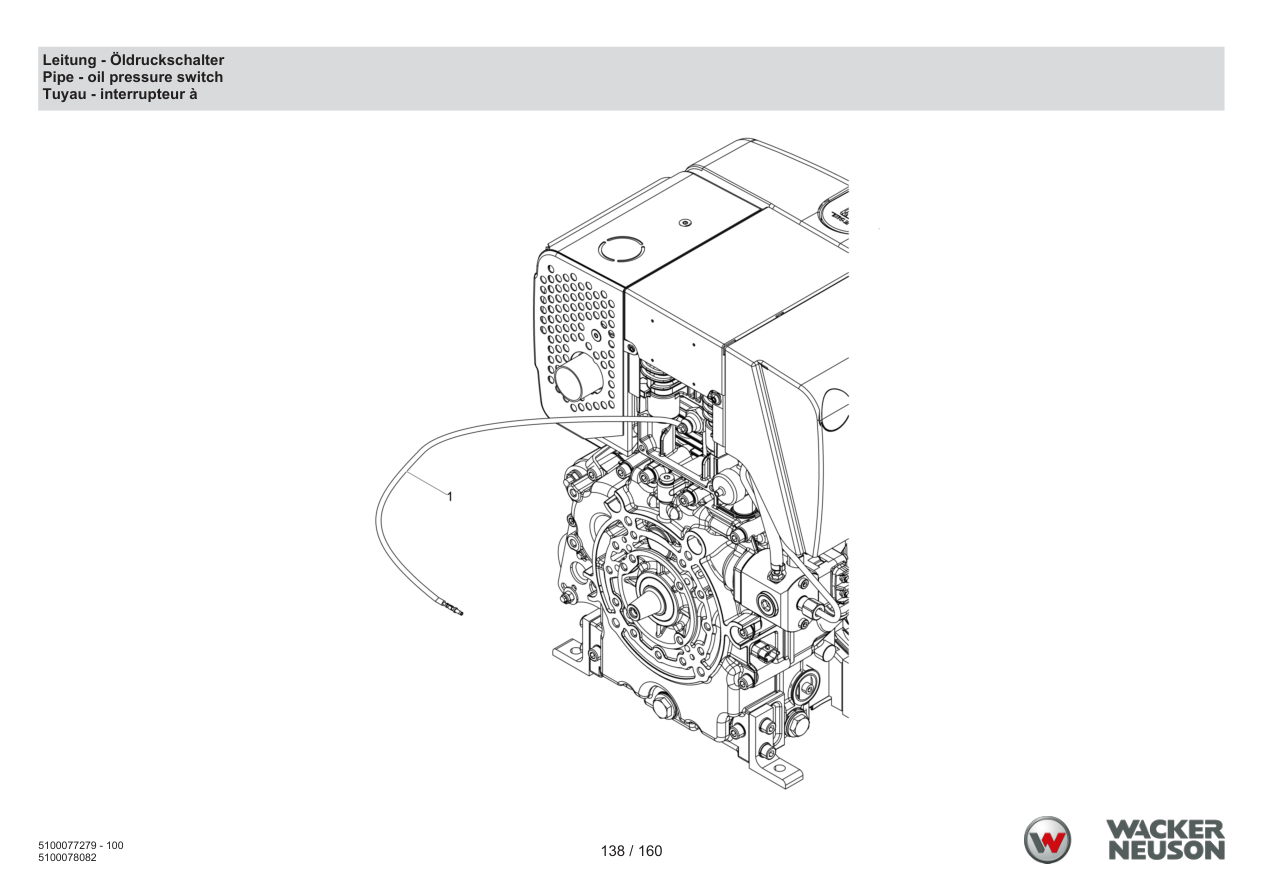Screen dimensions: 1263x893
Task: Click the document number '5100078082'
Action: tap(67, 857)
